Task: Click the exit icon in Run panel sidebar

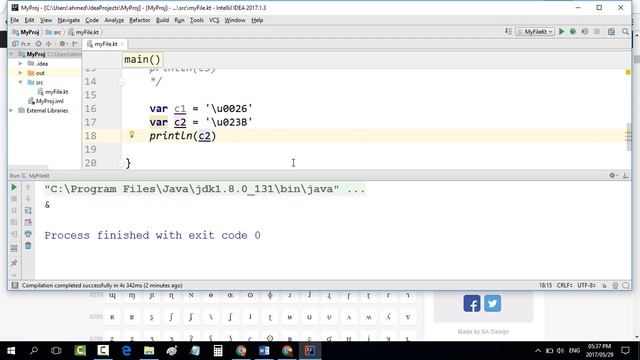Action: tap(14, 234)
